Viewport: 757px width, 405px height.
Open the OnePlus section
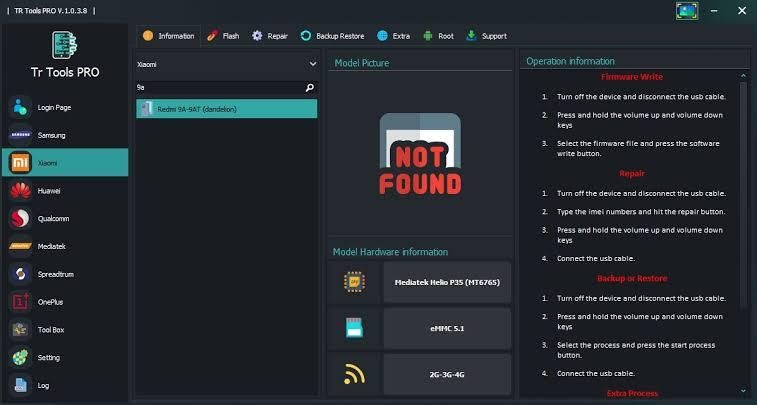pos(65,302)
